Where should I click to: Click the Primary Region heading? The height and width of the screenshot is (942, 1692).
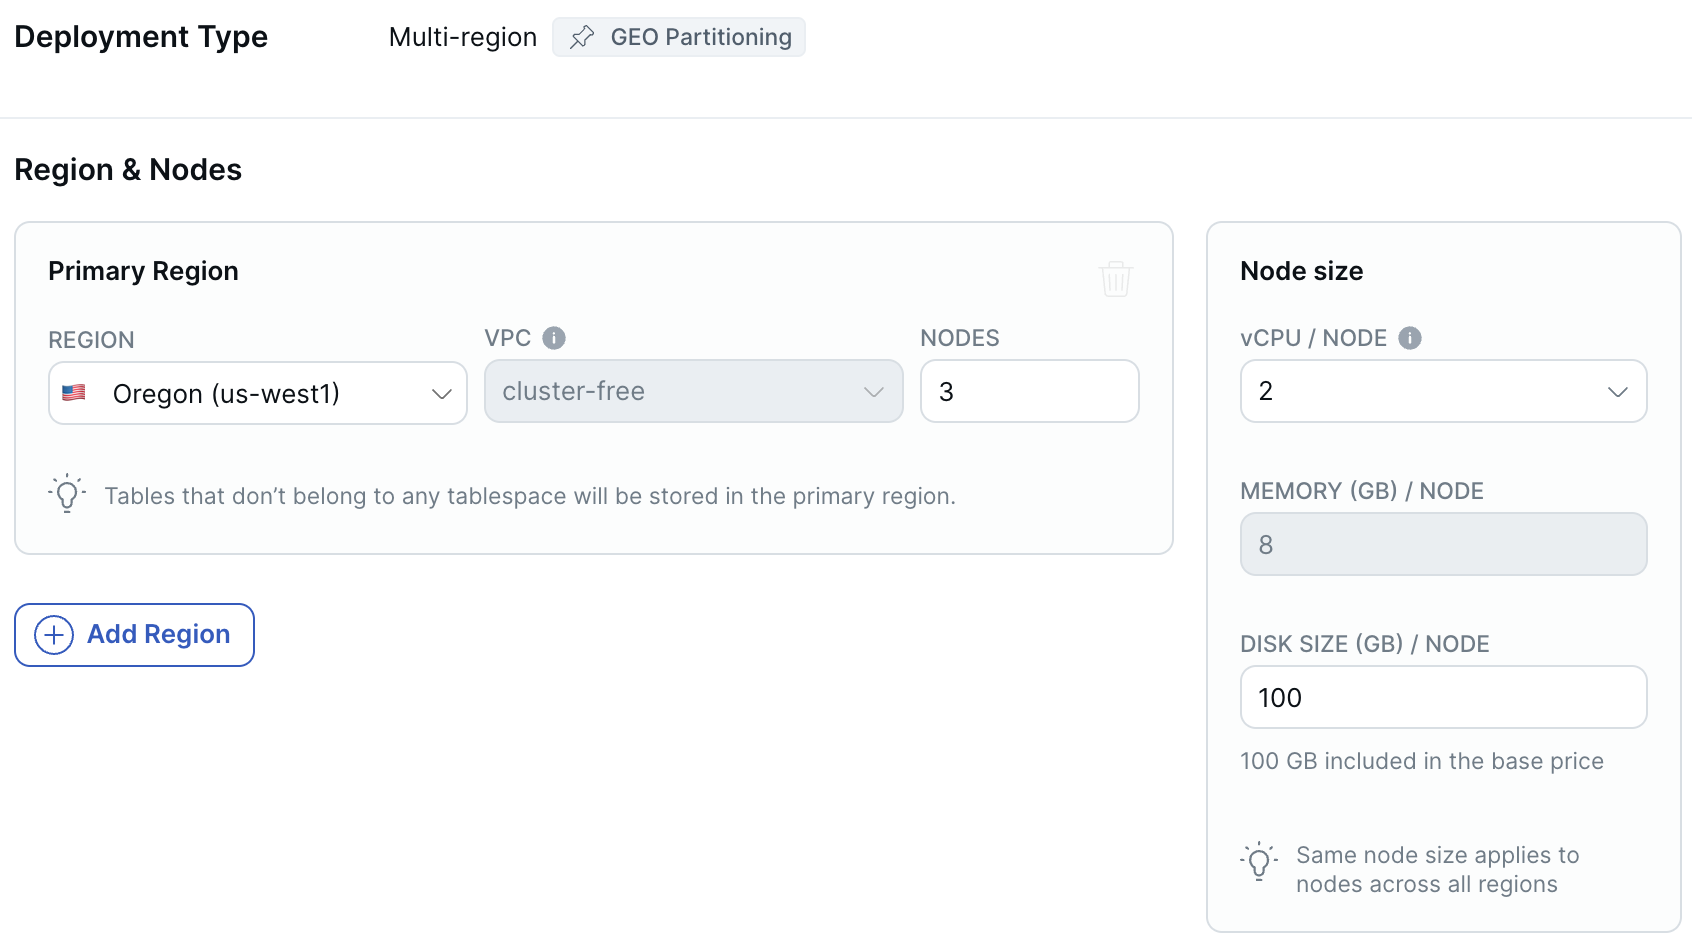(143, 271)
